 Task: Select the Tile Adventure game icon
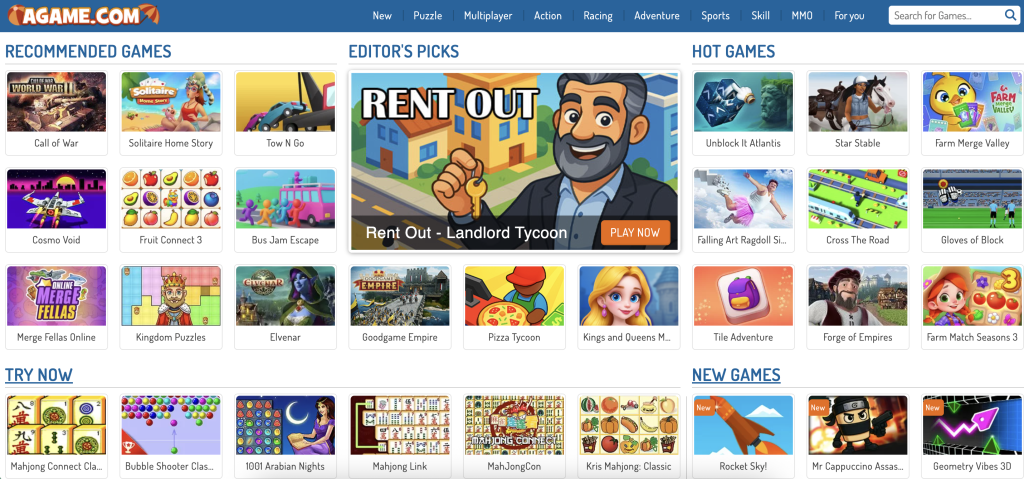pyautogui.click(x=743, y=296)
